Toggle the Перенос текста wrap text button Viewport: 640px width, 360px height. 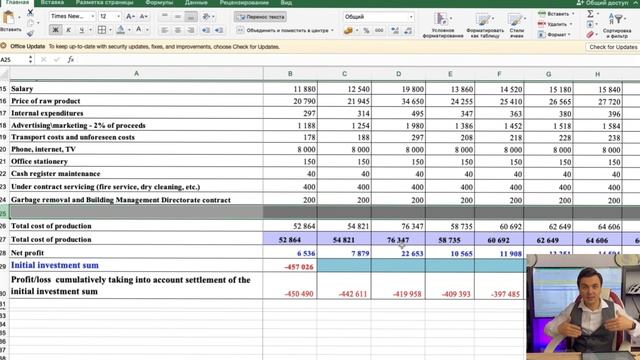pyautogui.click(x=260, y=17)
